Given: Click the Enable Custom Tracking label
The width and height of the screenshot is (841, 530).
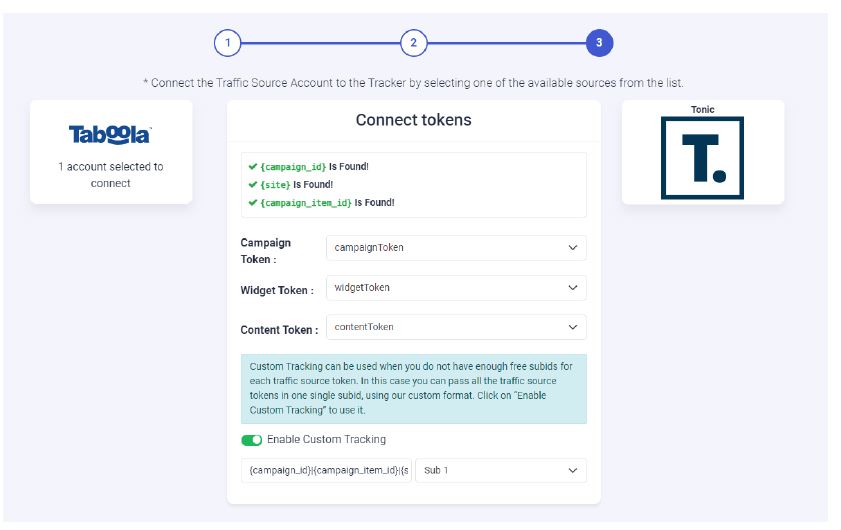Looking at the screenshot, I should click(326, 440).
